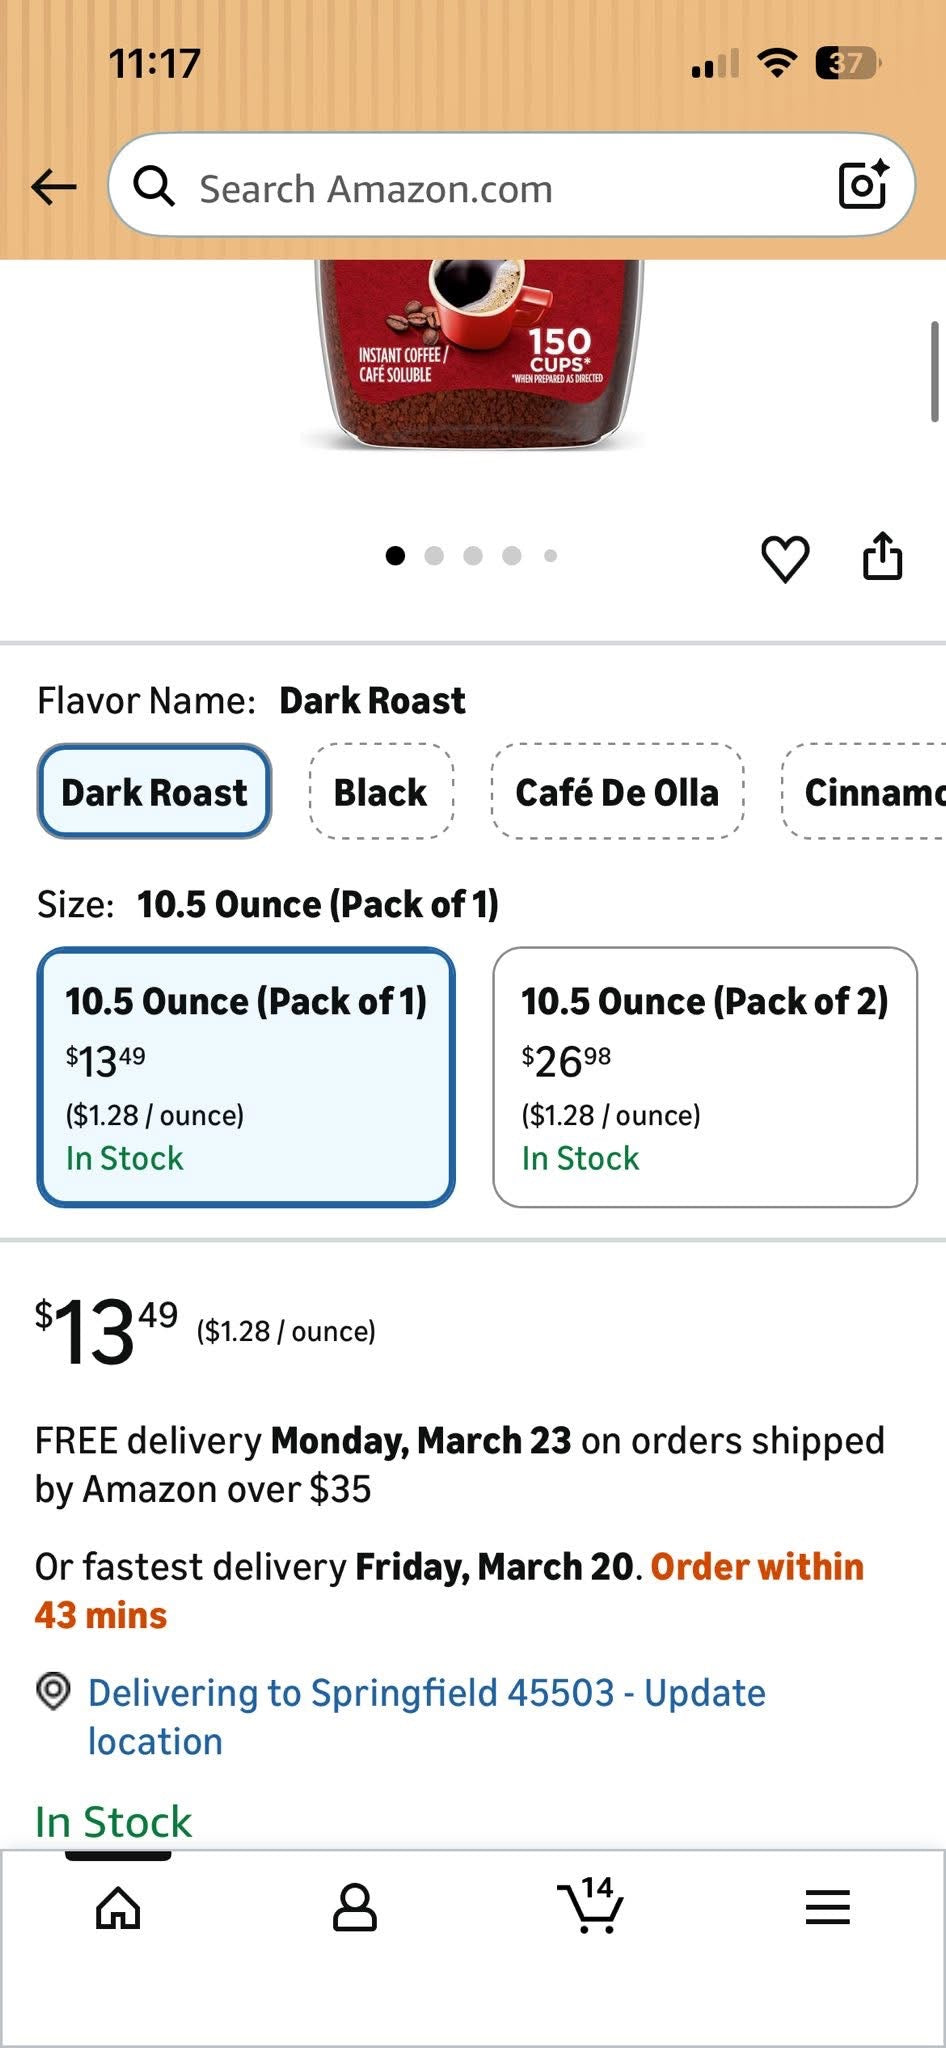Open camera lens search icon
The image size is (946, 2048).
coord(863,184)
